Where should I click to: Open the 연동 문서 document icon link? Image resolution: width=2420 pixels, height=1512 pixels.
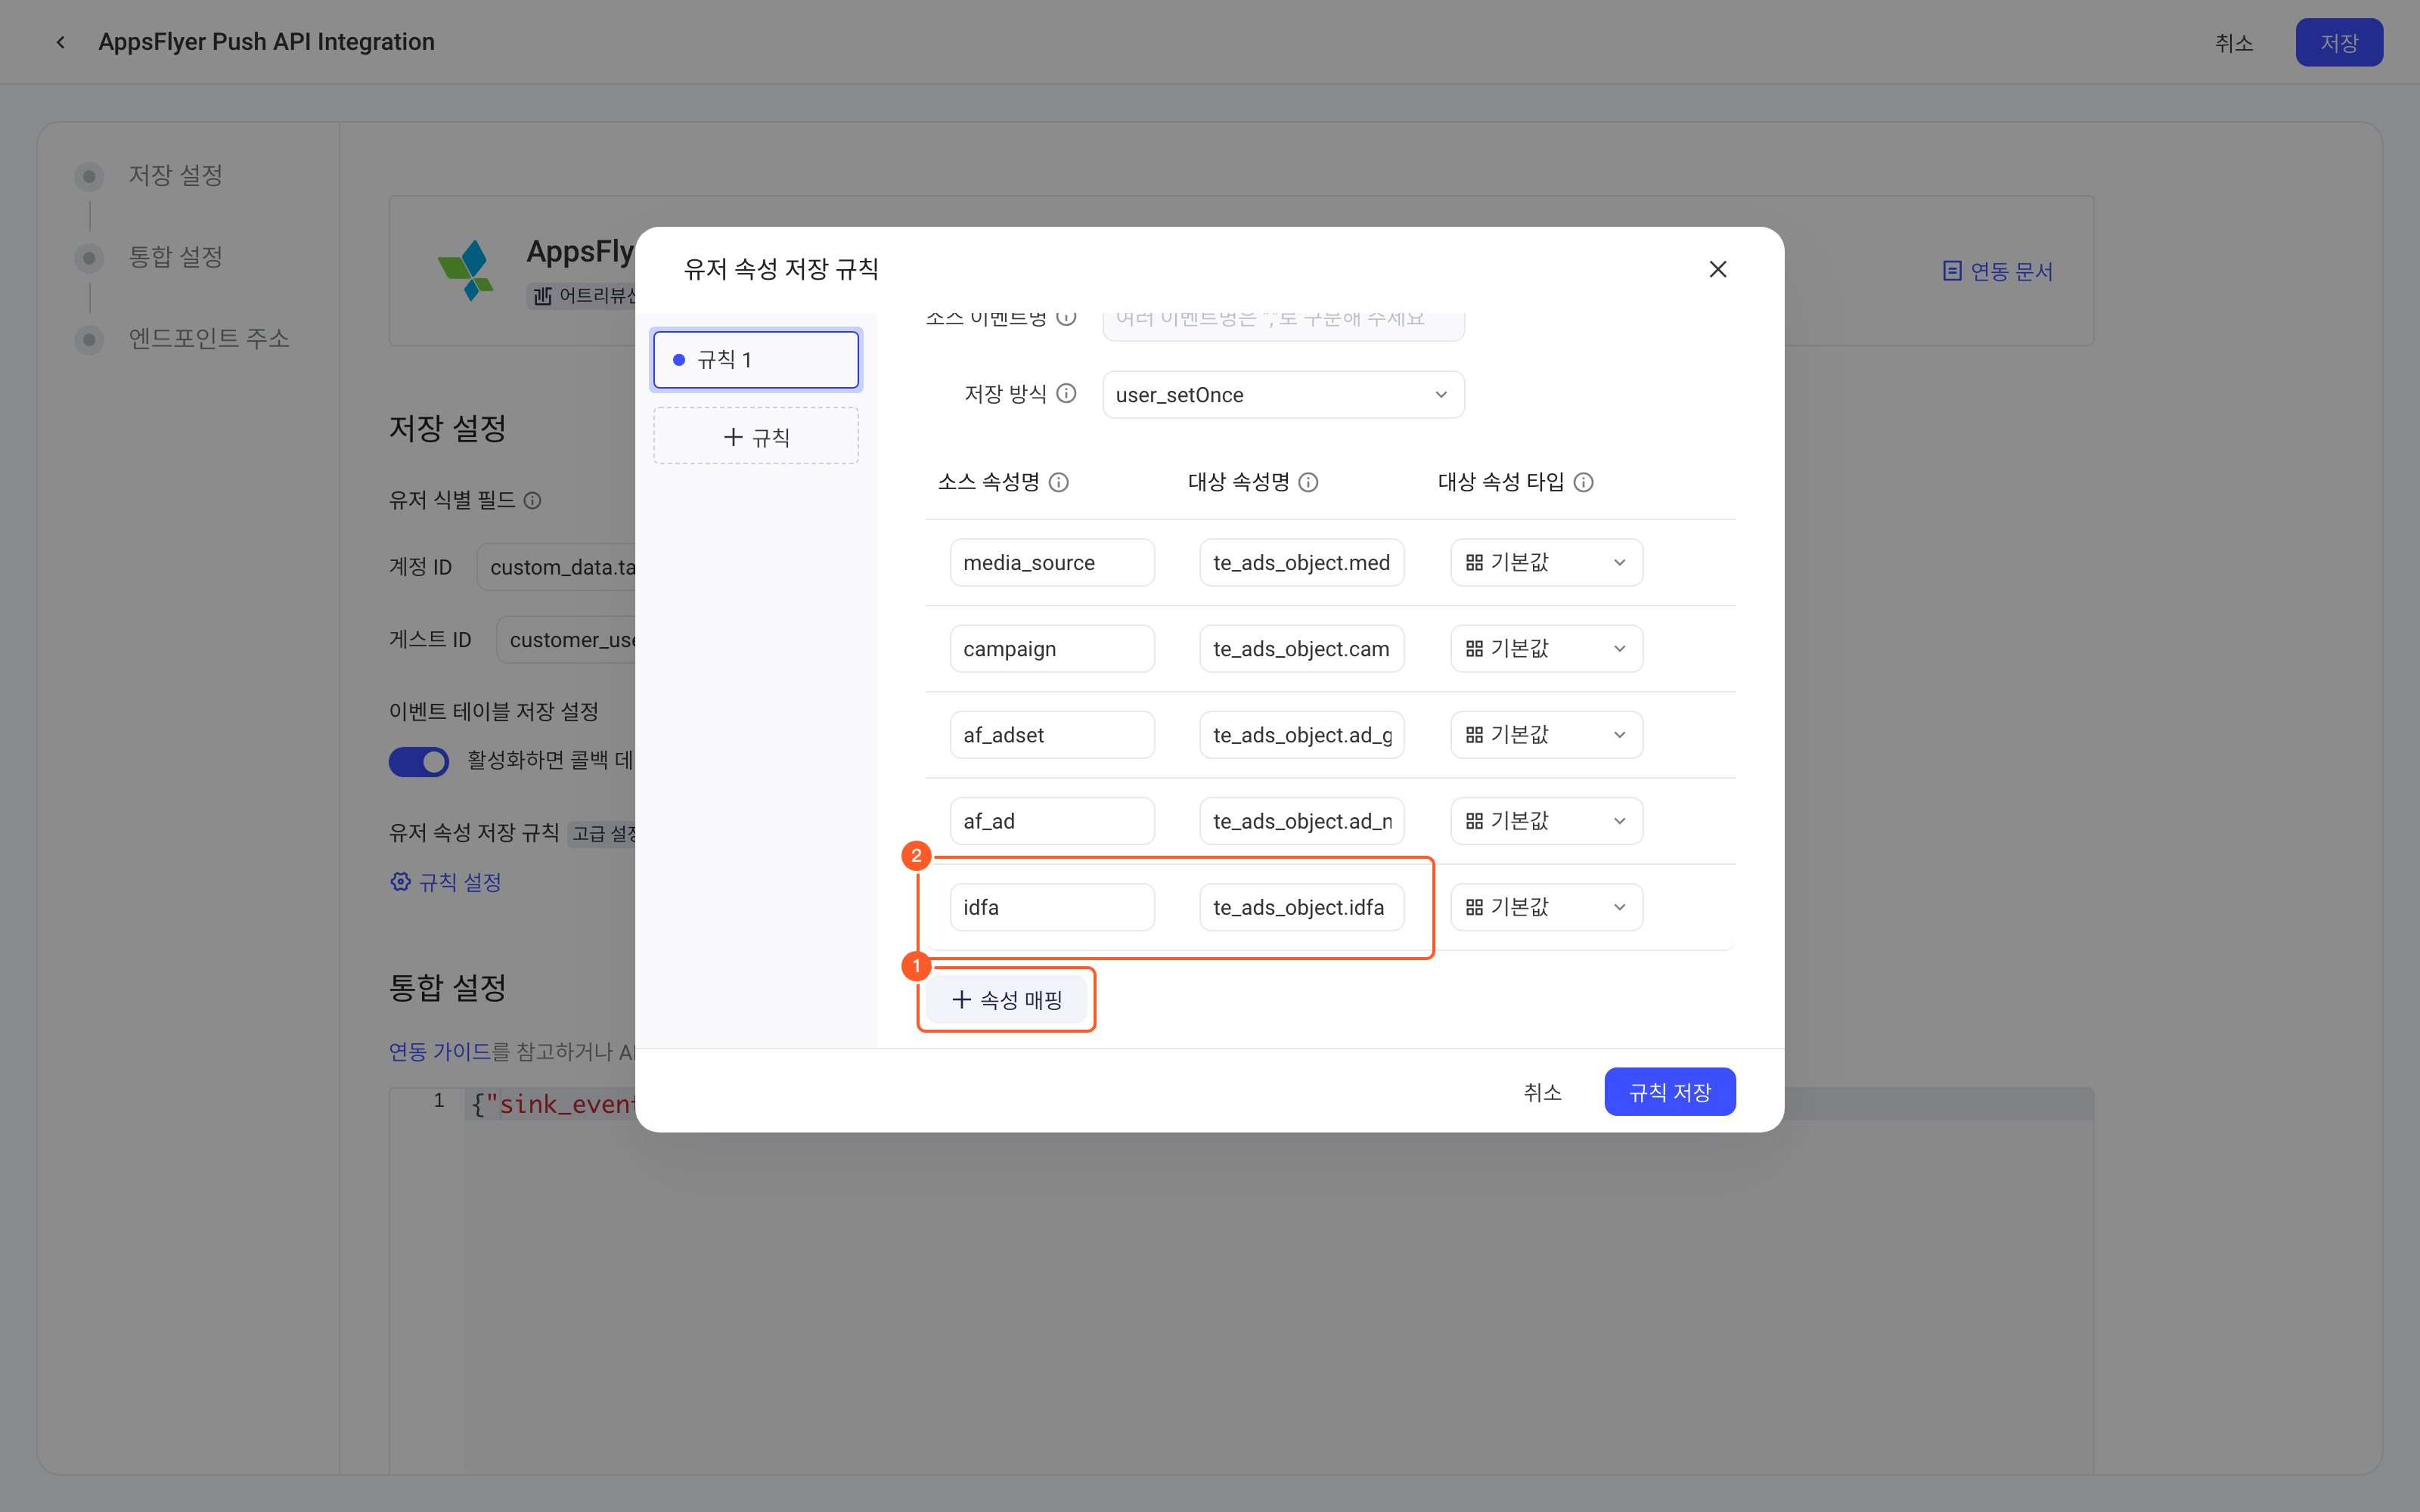pyautogui.click(x=1952, y=271)
